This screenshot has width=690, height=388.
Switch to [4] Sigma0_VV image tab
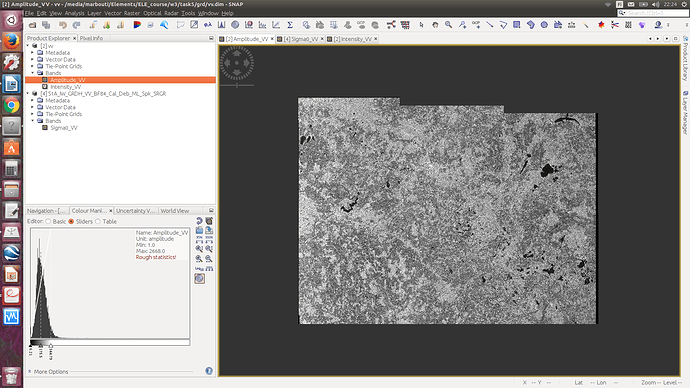coord(301,39)
